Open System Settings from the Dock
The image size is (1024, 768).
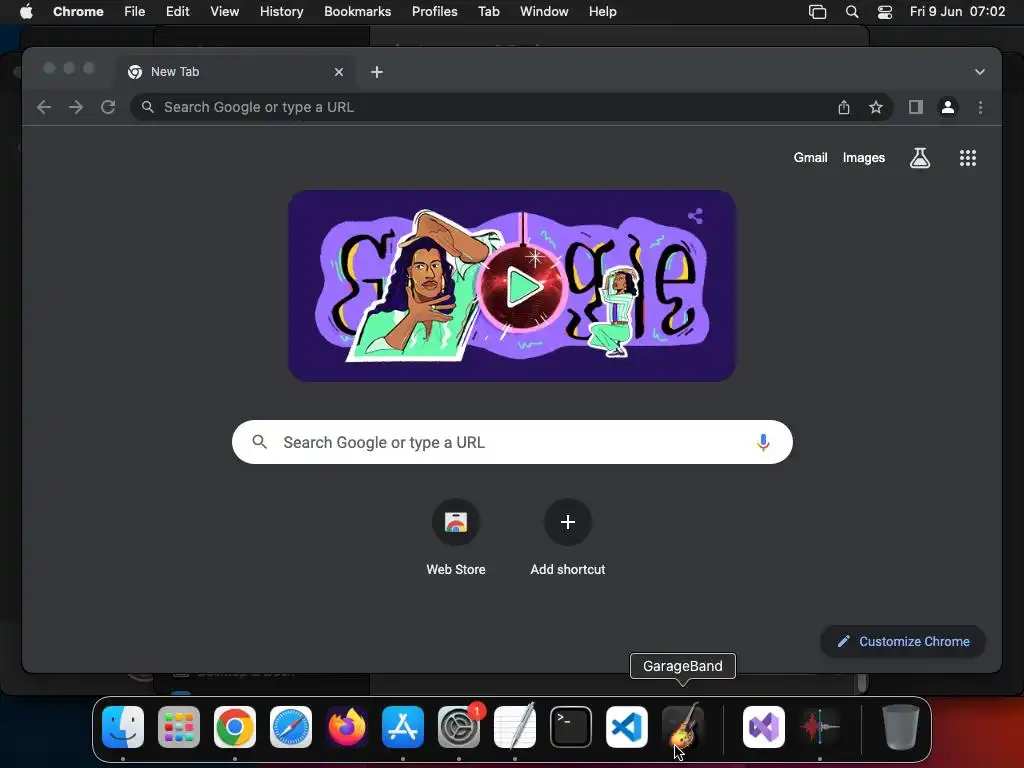pyautogui.click(x=459, y=727)
